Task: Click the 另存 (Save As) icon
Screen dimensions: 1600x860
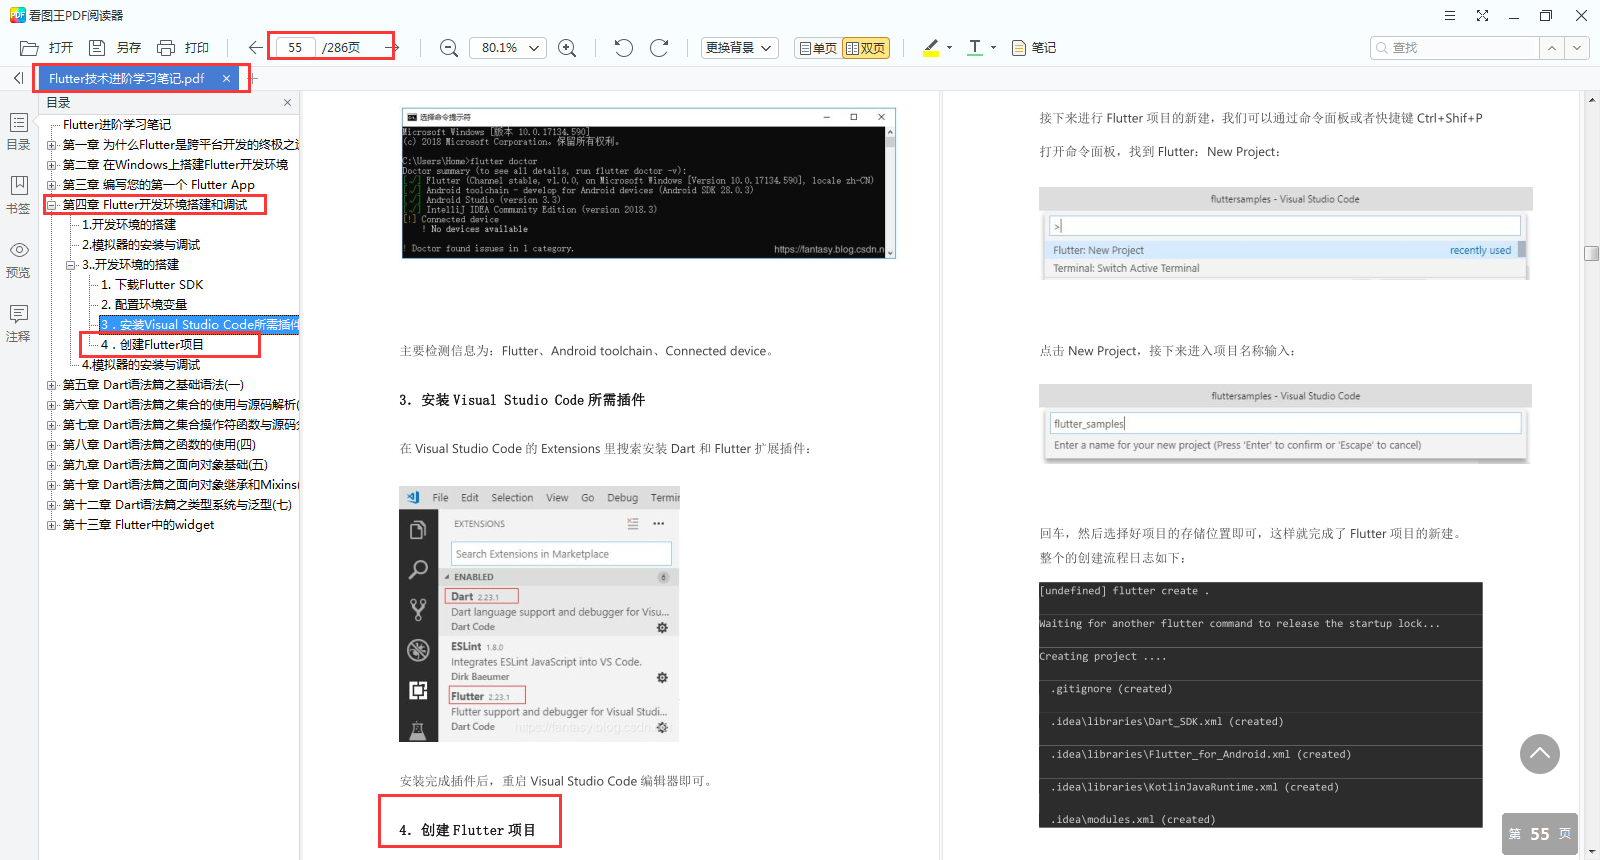Action: tap(97, 48)
